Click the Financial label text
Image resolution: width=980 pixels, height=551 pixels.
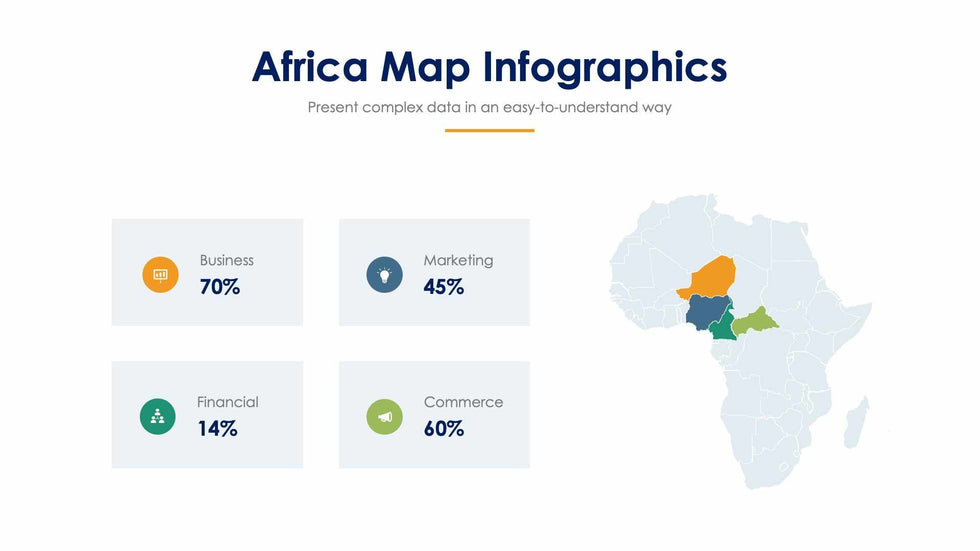(x=228, y=402)
